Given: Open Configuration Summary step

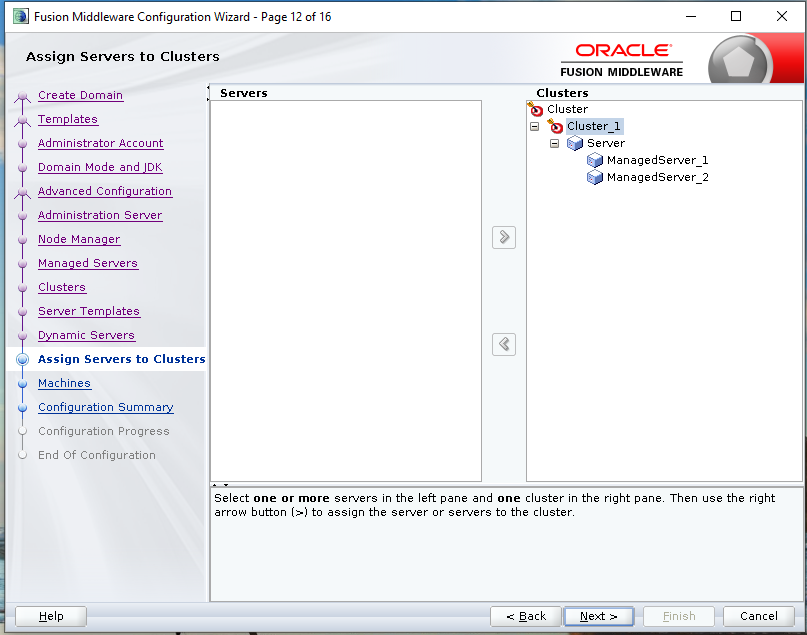Looking at the screenshot, I should click(106, 407).
